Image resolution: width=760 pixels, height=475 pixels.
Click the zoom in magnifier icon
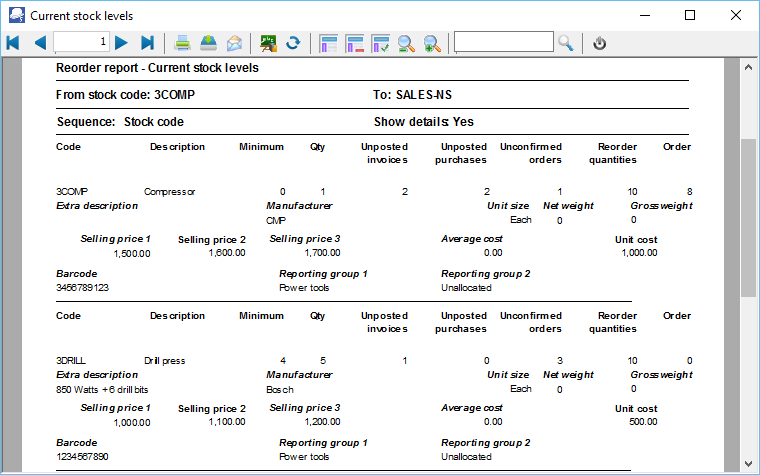coord(432,43)
